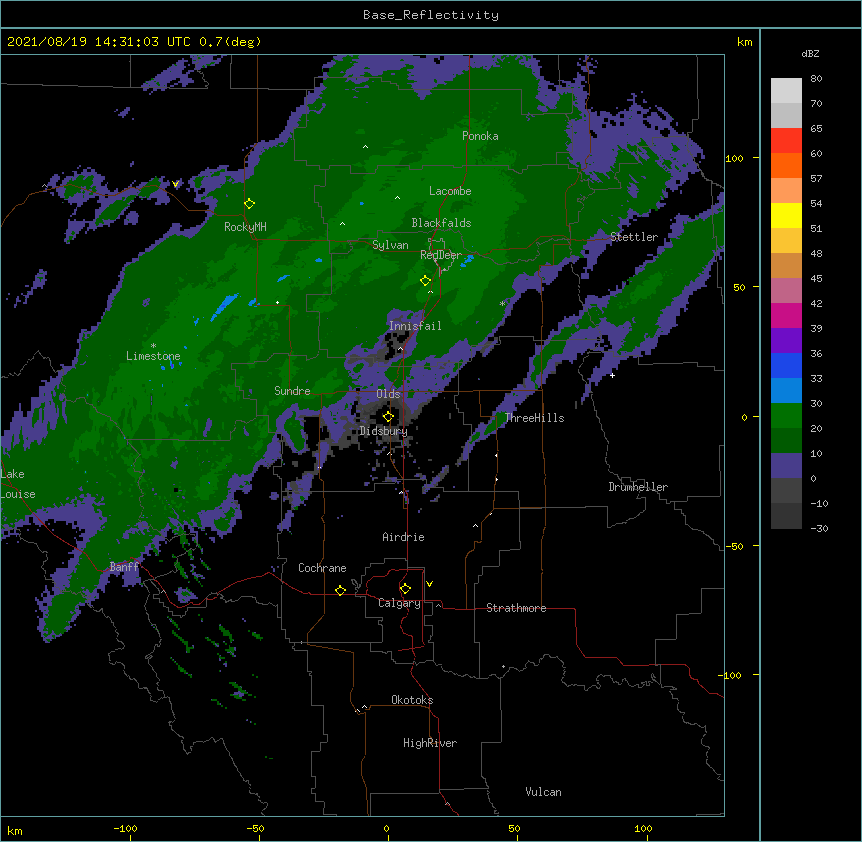The height and width of the screenshot is (842, 862).
Task: Click the Calgary city label
Action: pyautogui.click(x=399, y=603)
